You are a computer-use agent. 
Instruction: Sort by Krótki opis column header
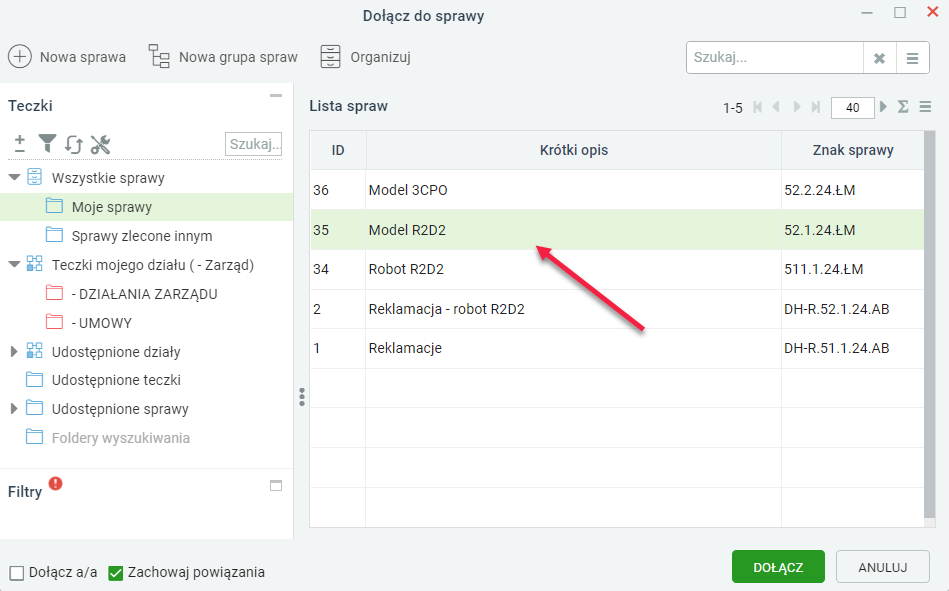point(574,150)
